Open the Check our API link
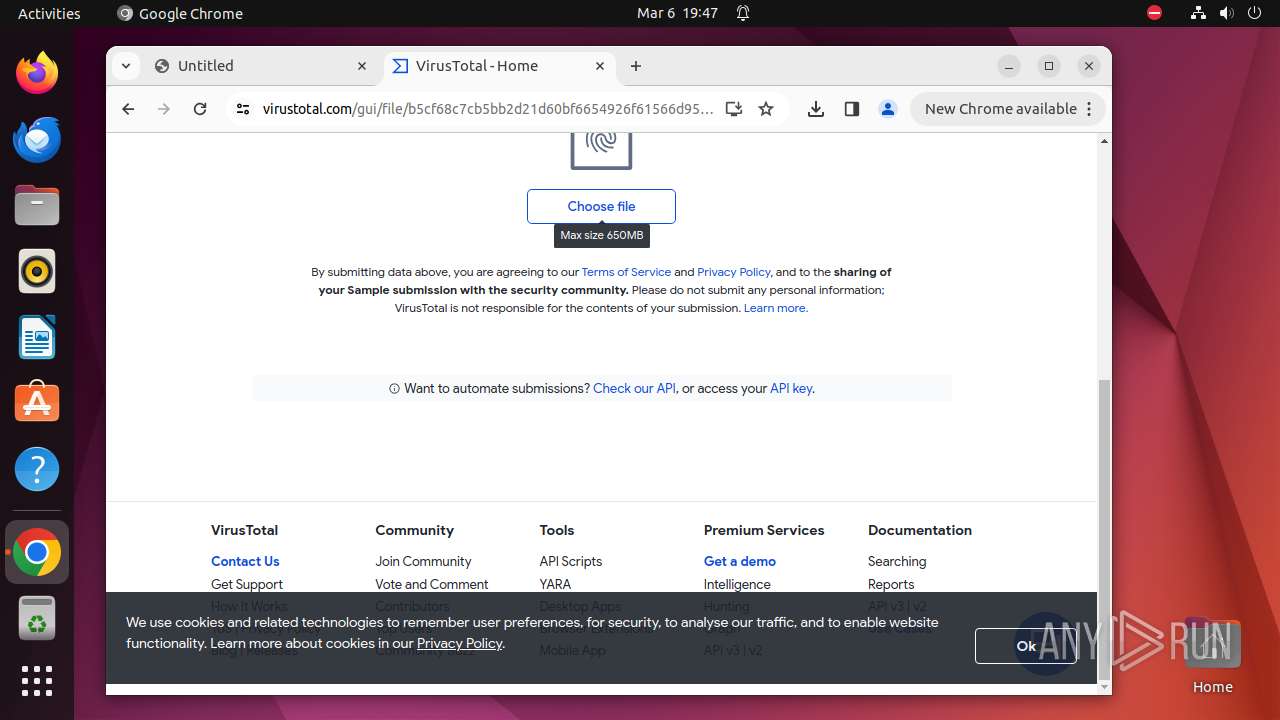This screenshot has width=1280, height=720. [x=634, y=388]
